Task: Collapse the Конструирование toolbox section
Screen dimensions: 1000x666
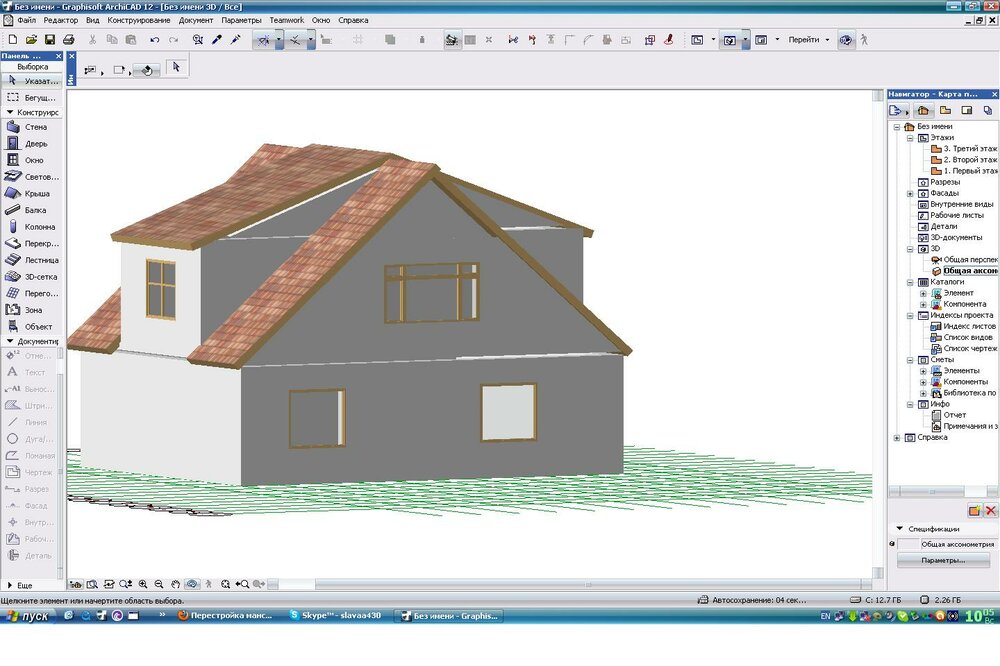Action: 10,113
